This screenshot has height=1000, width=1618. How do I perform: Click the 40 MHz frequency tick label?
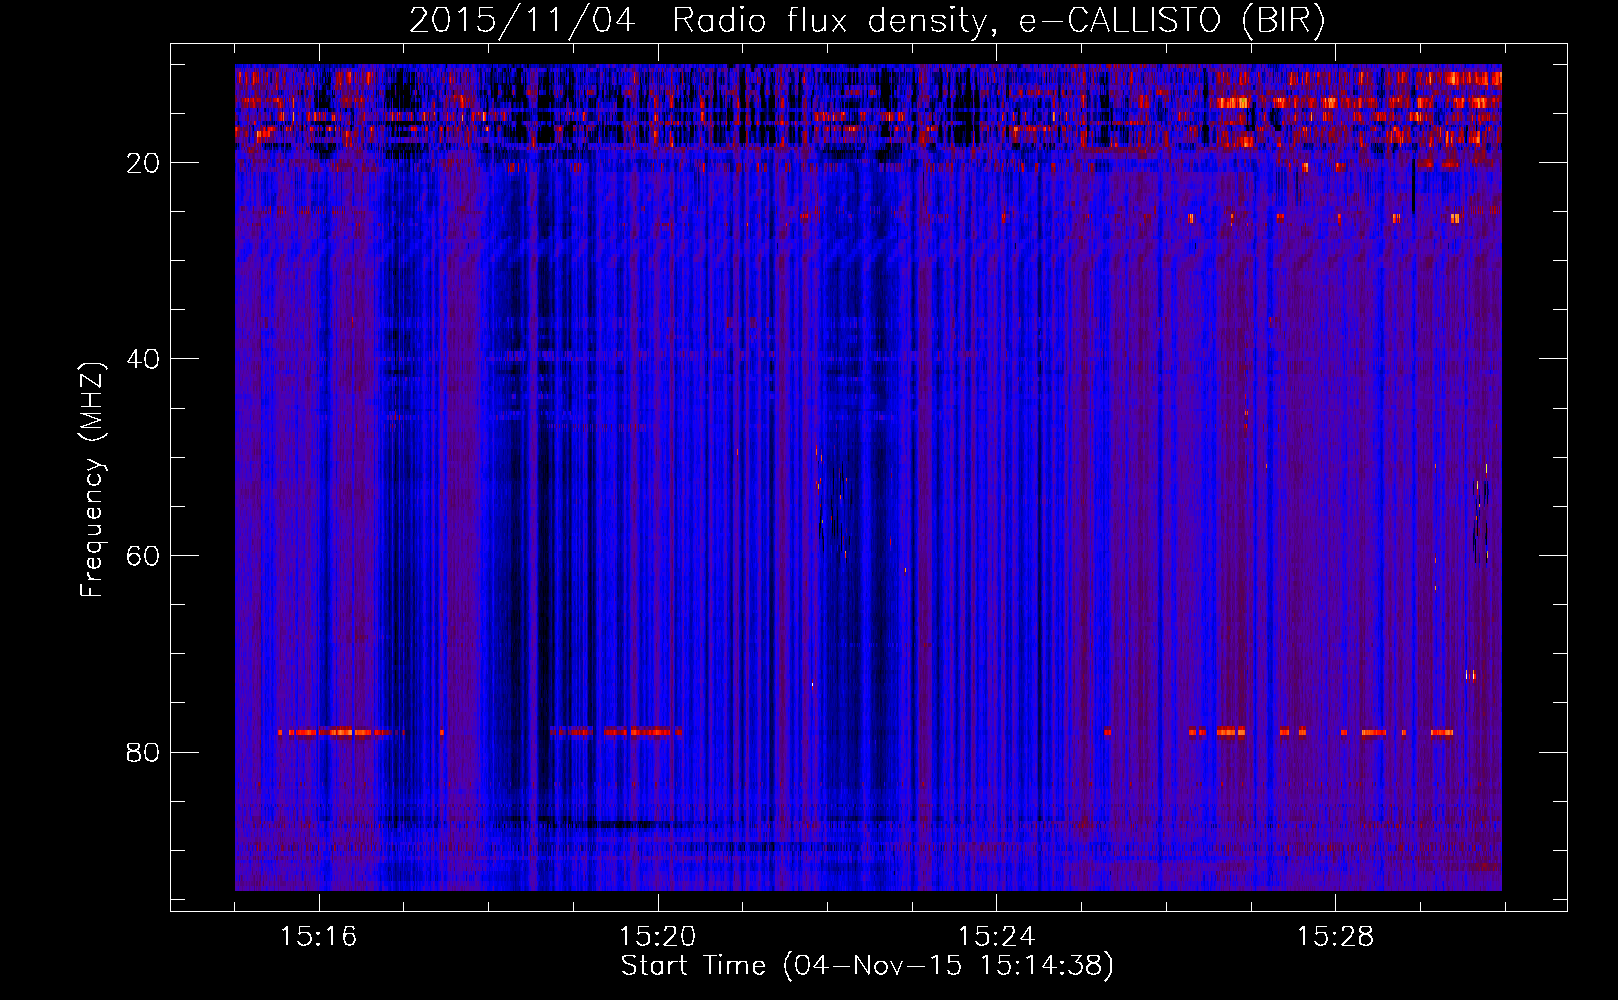(x=143, y=359)
